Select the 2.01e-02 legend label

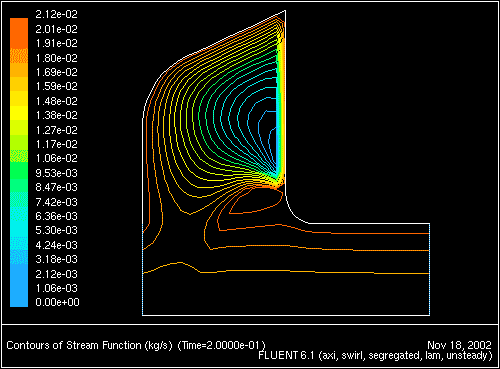[56, 29]
